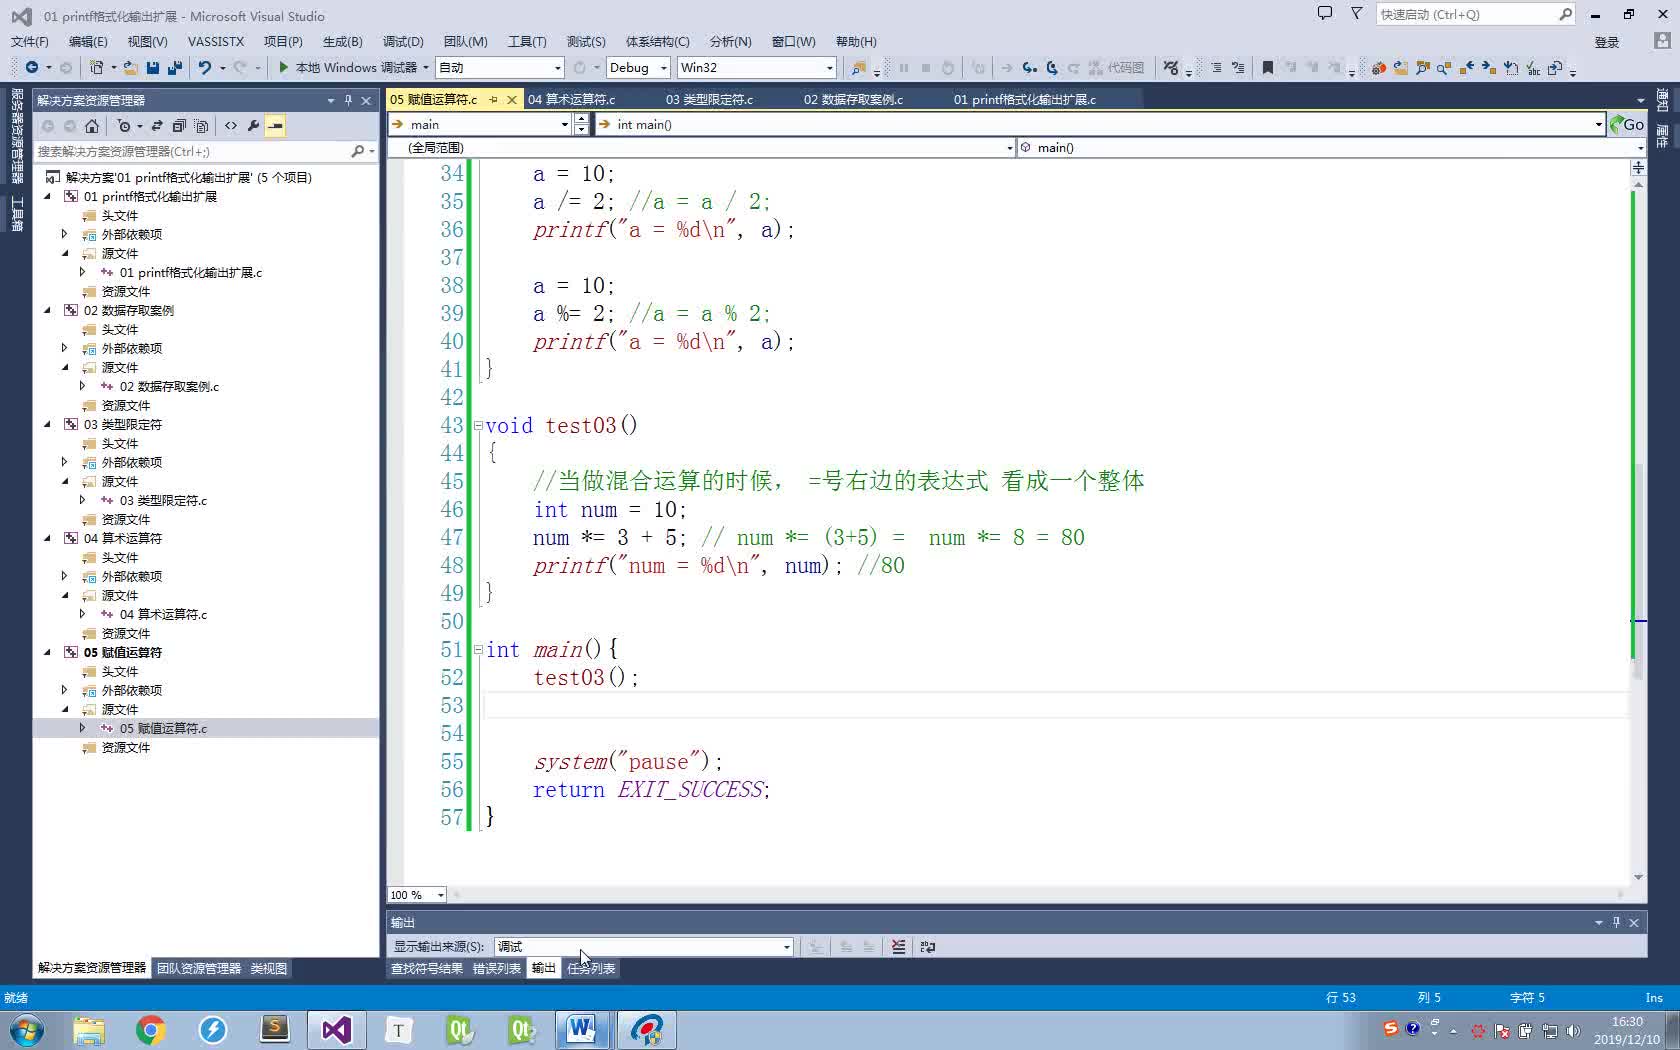
Task: Collapse 01 printf格式化输出扩展 project node
Action: (x=47, y=196)
